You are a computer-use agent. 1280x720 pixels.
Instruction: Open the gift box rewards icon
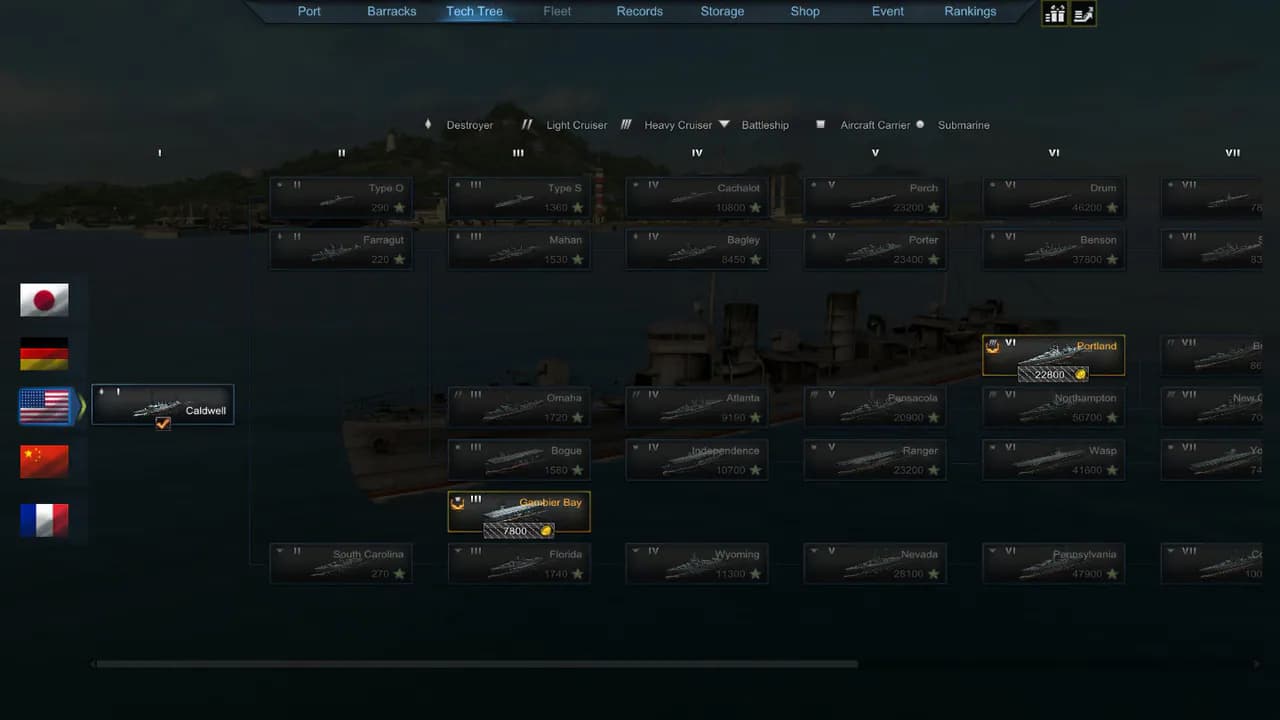pos(1054,13)
